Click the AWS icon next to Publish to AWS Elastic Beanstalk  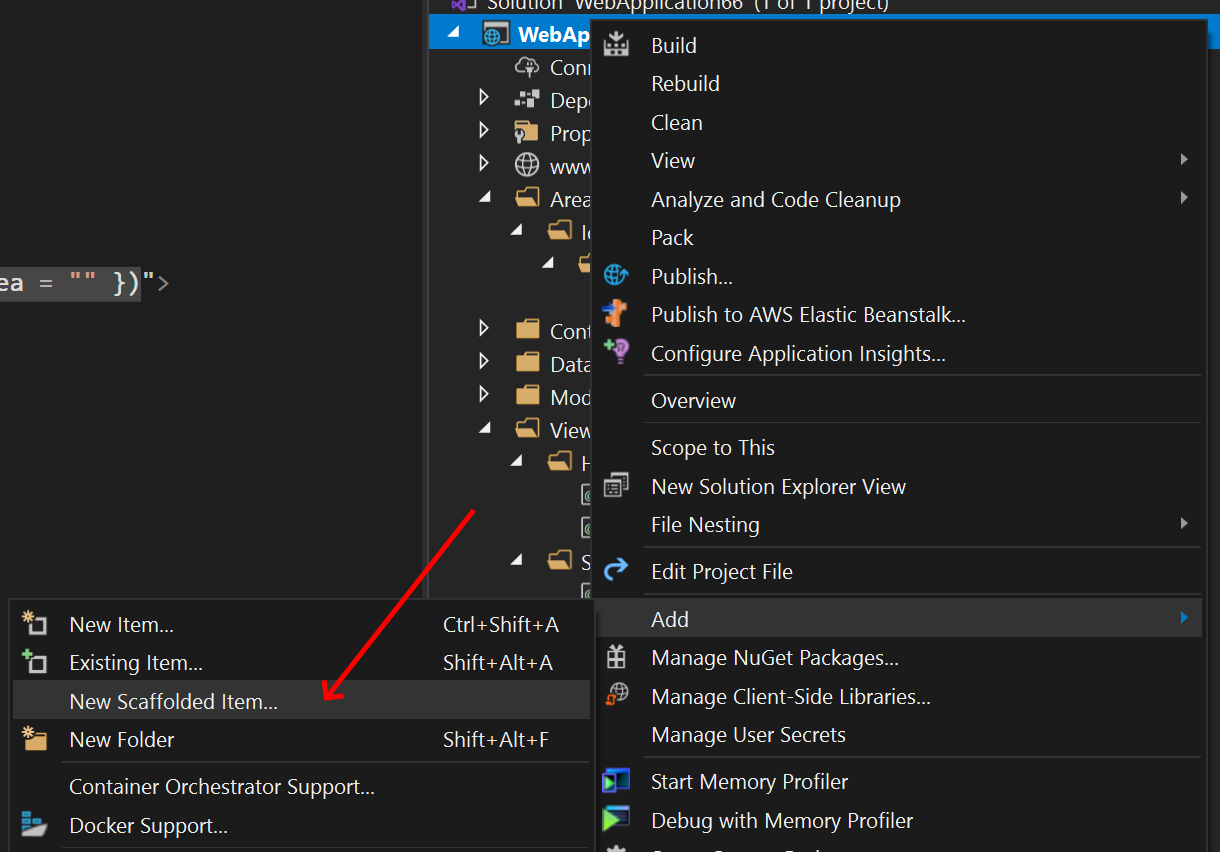tap(616, 314)
